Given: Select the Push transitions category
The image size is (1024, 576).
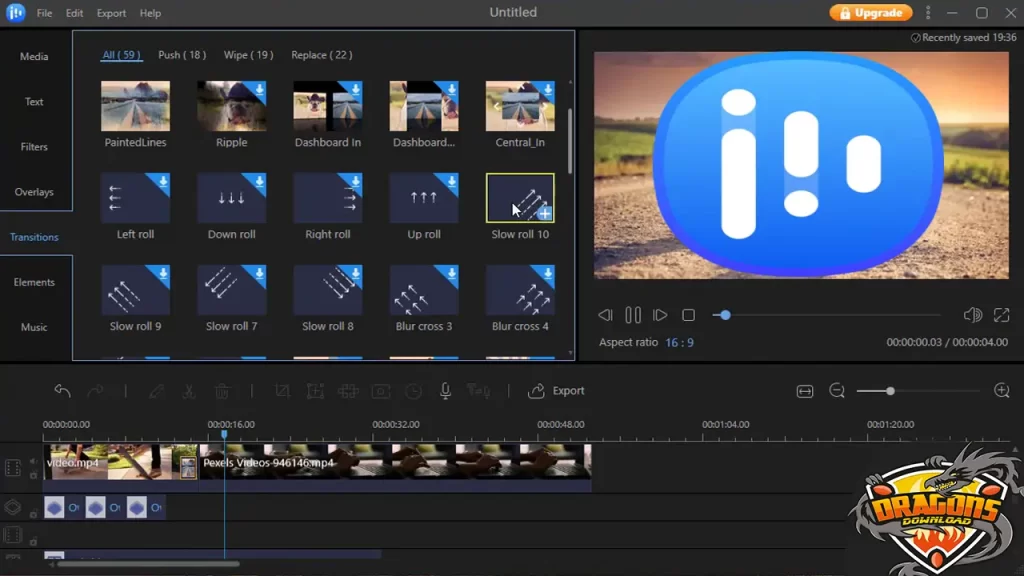Looking at the screenshot, I should (182, 55).
